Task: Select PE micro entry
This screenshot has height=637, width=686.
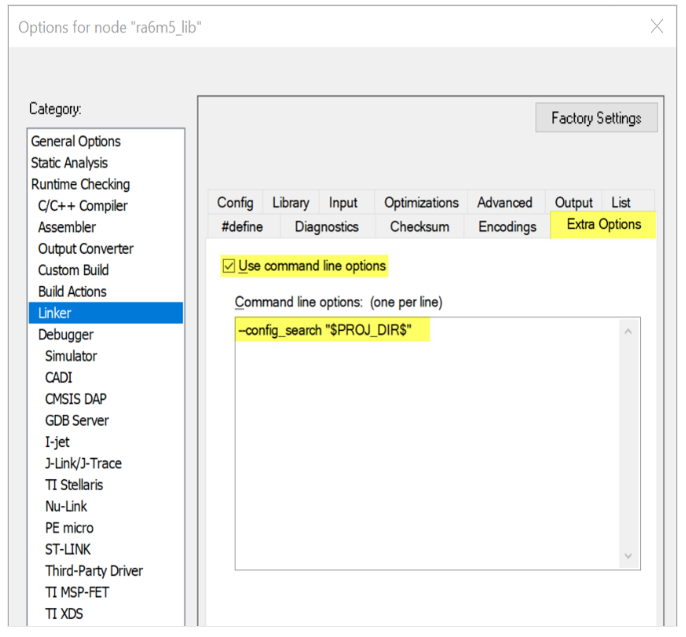Action: coord(69,528)
